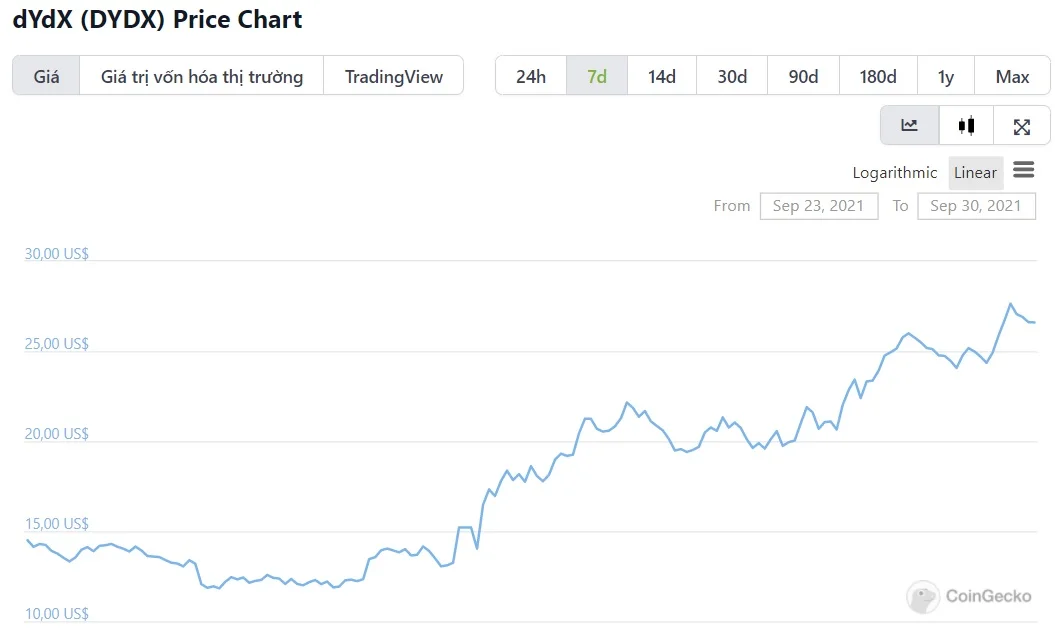Screen dimensions: 1055x634
Task: Click the 10,00 US$ axis label
Action: tap(57, 614)
